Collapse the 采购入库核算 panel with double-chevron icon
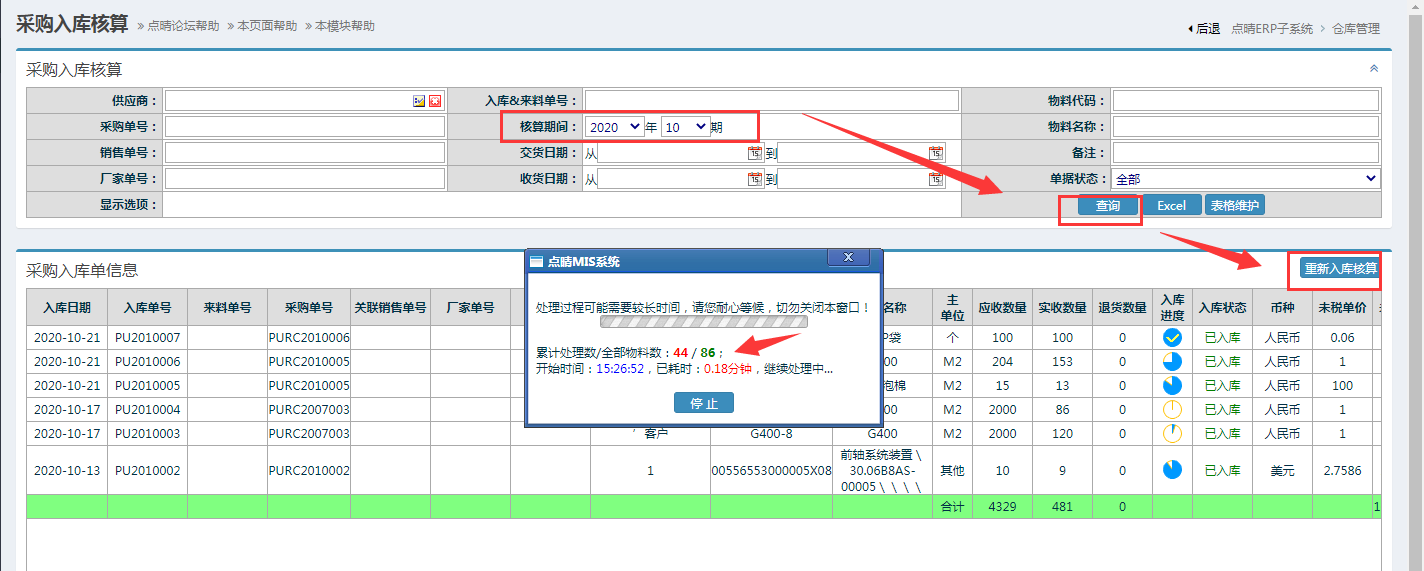Image resolution: width=1424 pixels, height=571 pixels. pyautogui.click(x=1373, y=69)
